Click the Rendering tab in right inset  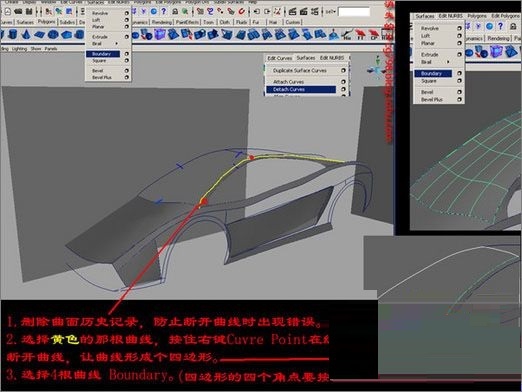[x=499, y=39]
